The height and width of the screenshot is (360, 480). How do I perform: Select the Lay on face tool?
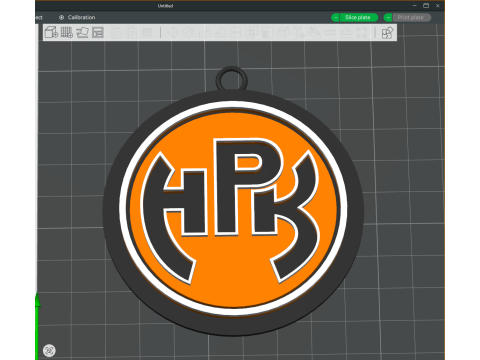220,32
